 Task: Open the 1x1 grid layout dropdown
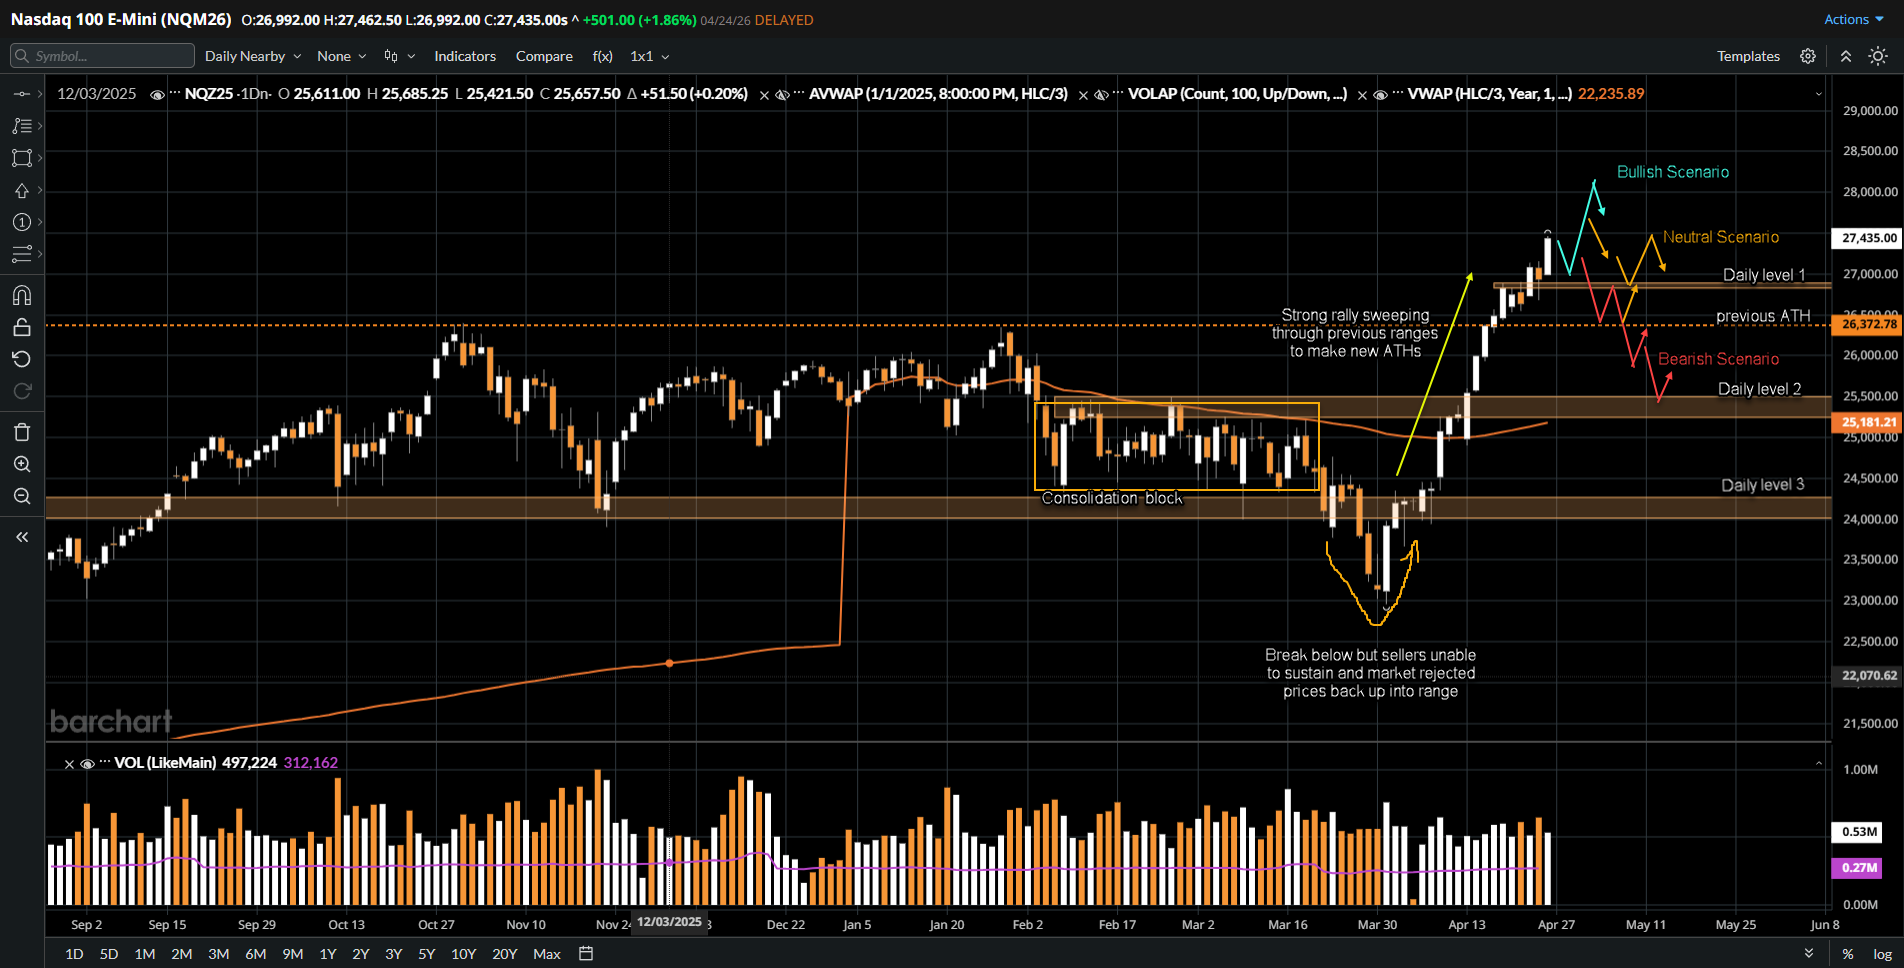(649, 56)
